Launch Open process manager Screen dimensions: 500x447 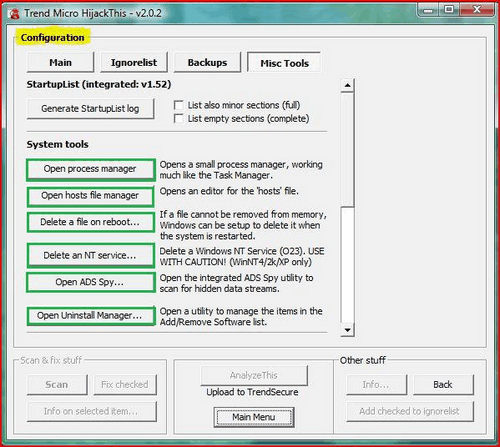point(90,169)
